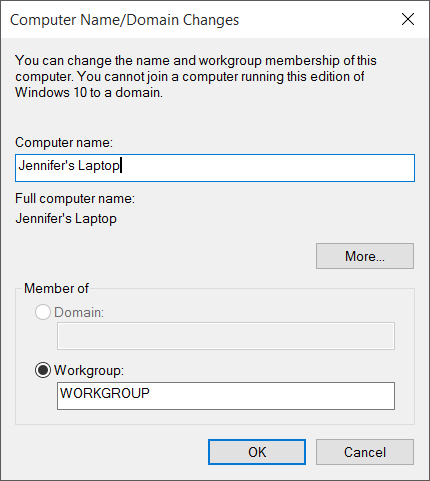Click the "Domain:" label text
430x481 pixels.
coord(79,313)
